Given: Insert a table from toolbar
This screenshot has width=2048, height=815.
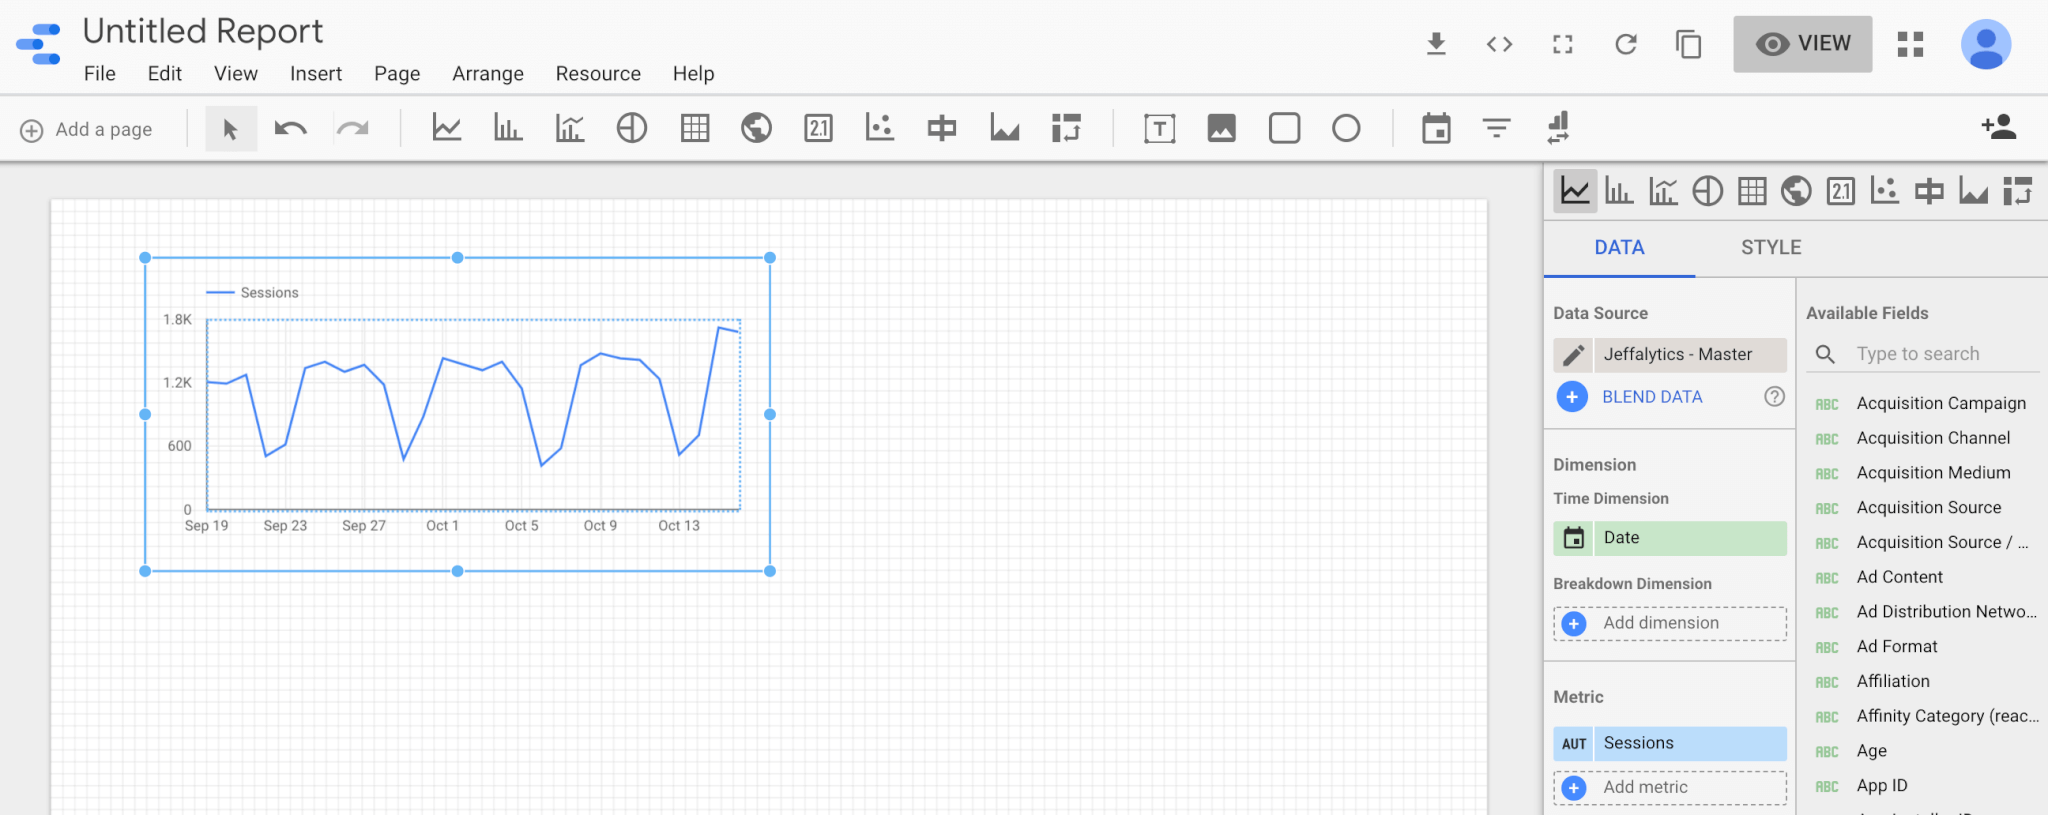Looking at the screenshot, I should coord(695,128).
